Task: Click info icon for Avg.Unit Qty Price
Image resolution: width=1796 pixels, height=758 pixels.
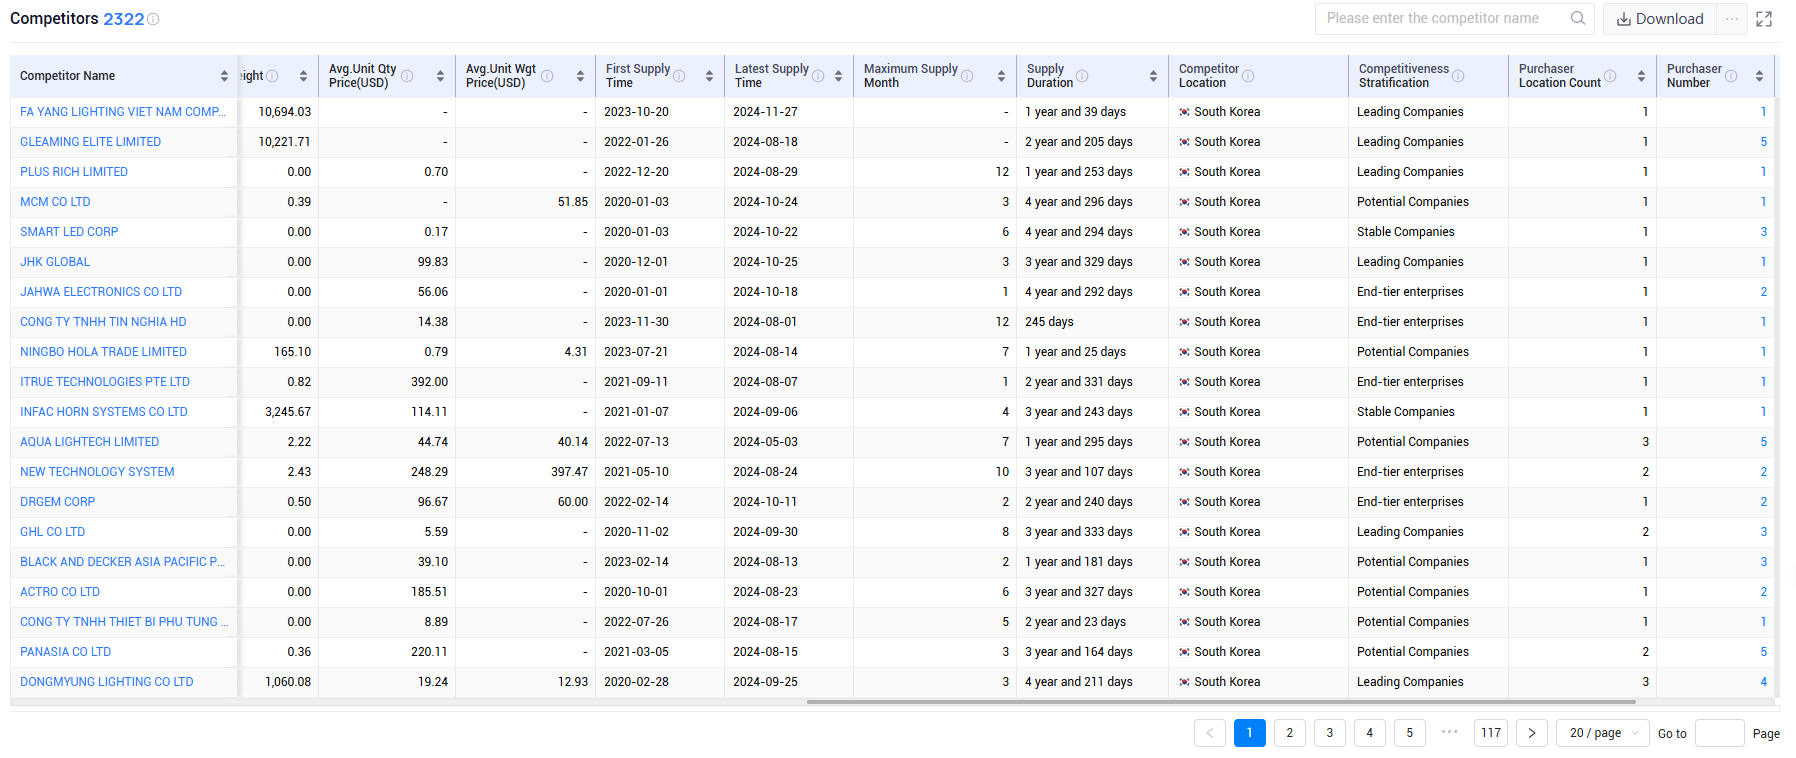Action: [407, 76]
